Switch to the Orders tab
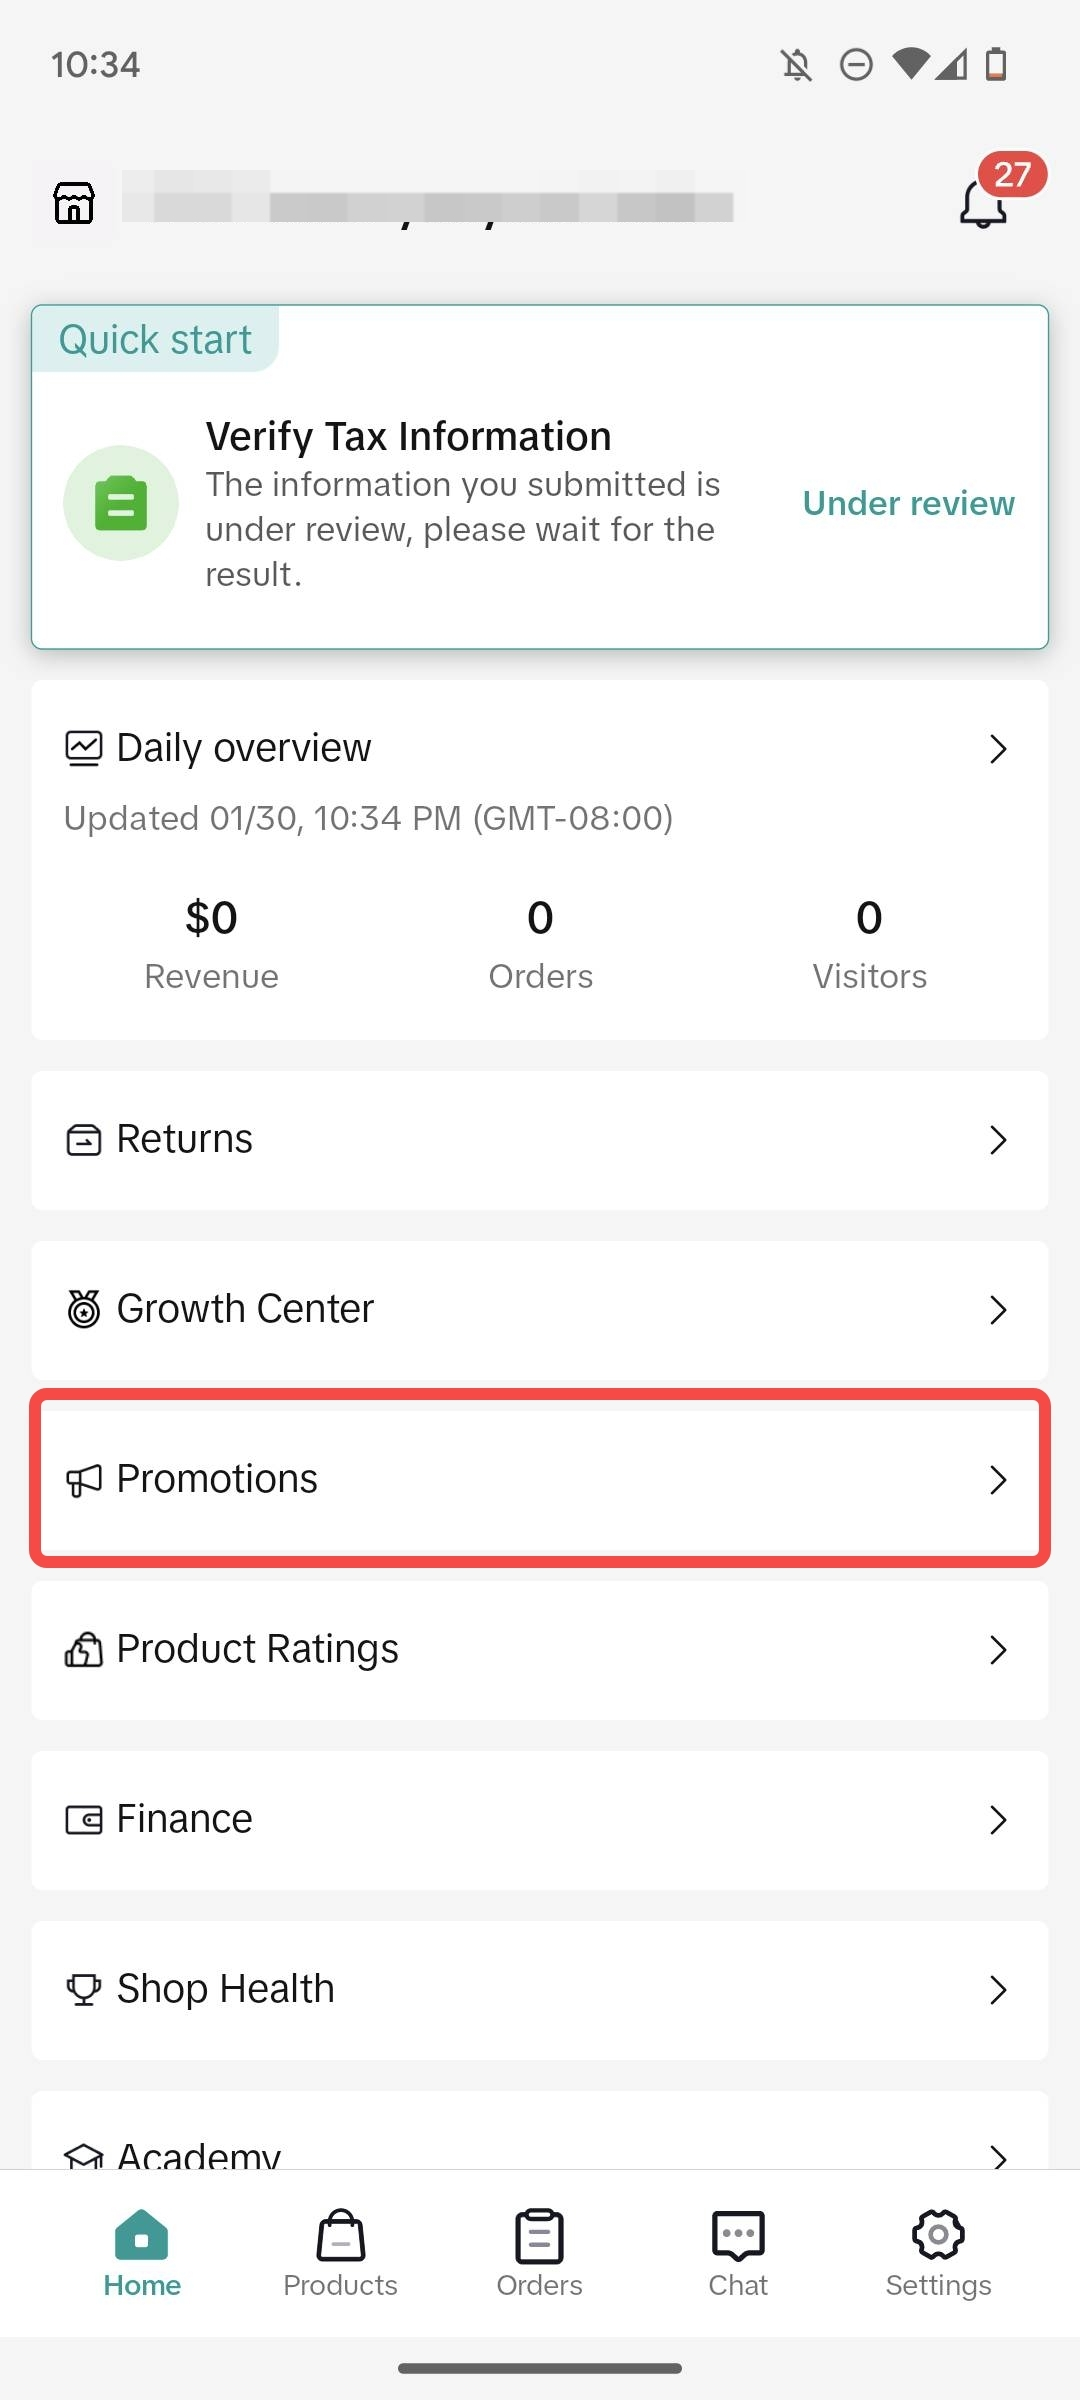Viewport: 1080px width, 2400px height. click(x=540, y=2254)
